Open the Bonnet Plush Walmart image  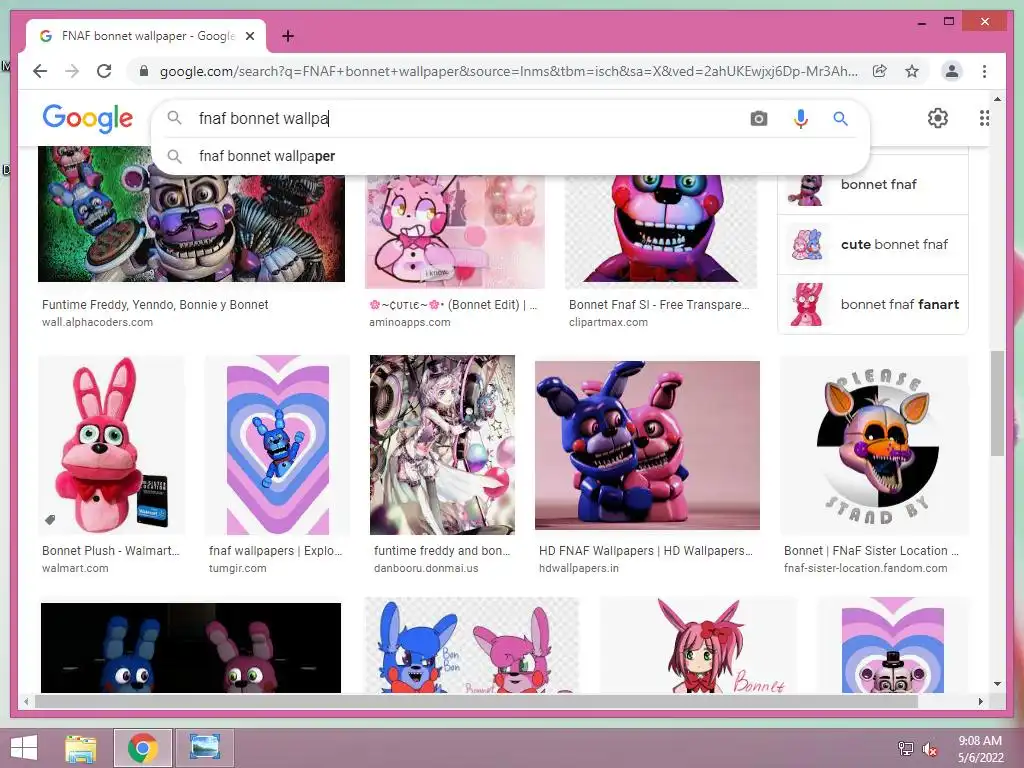click(111, 445)
